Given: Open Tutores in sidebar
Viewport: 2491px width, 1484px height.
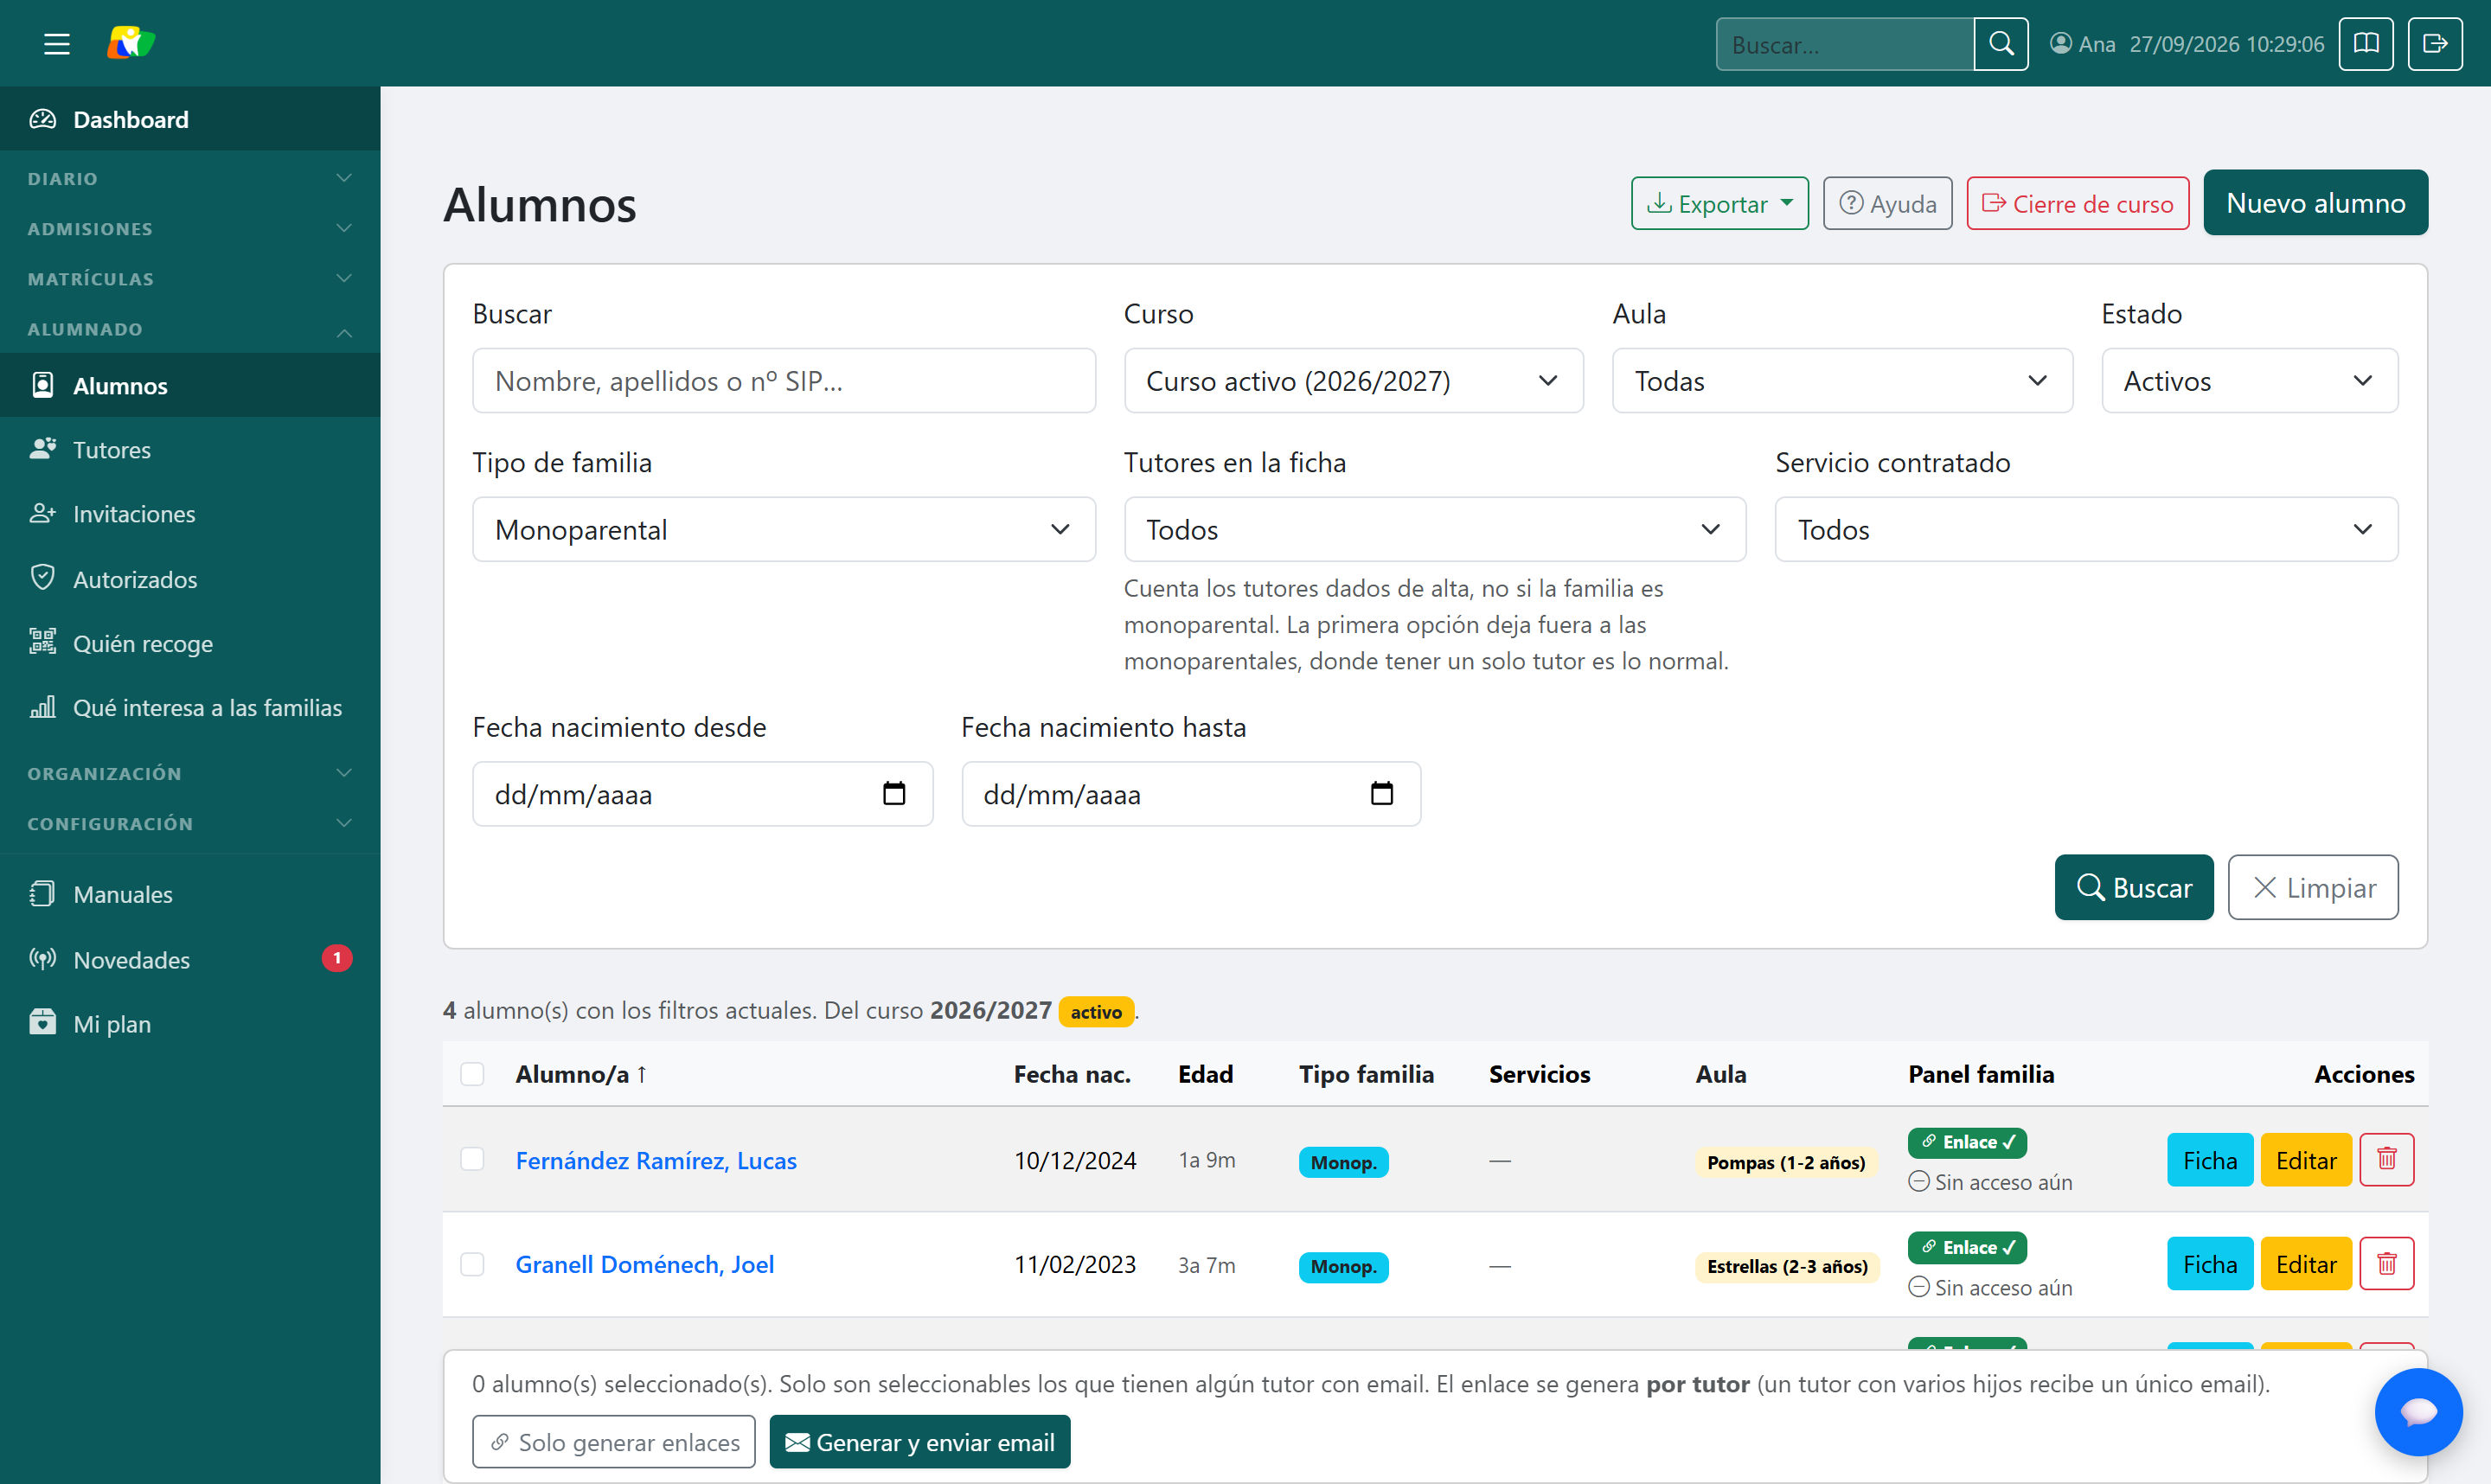Looking at the screenshot, I should coord(190,450).
